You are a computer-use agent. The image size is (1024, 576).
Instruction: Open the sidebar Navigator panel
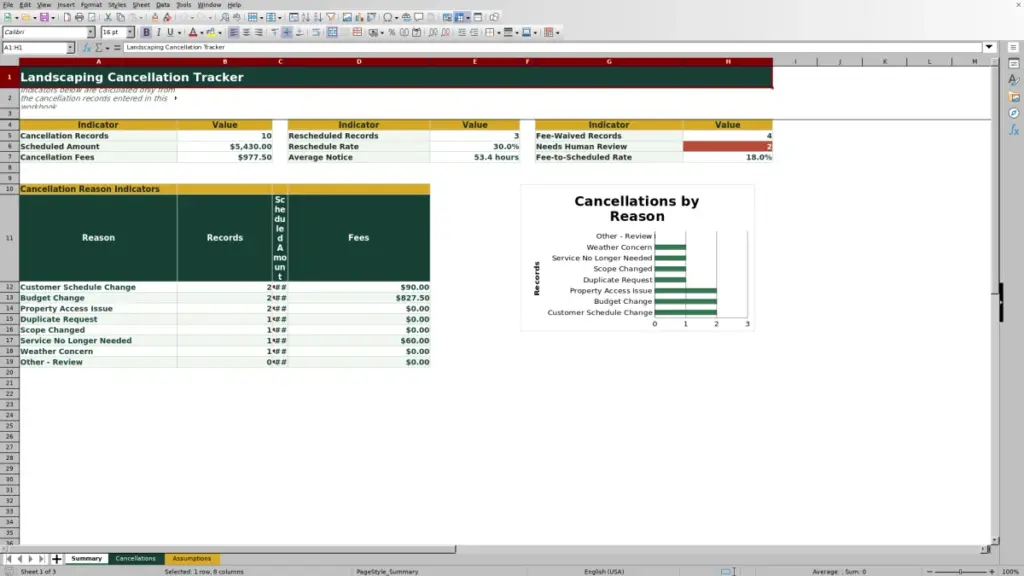coord(1014,114)
